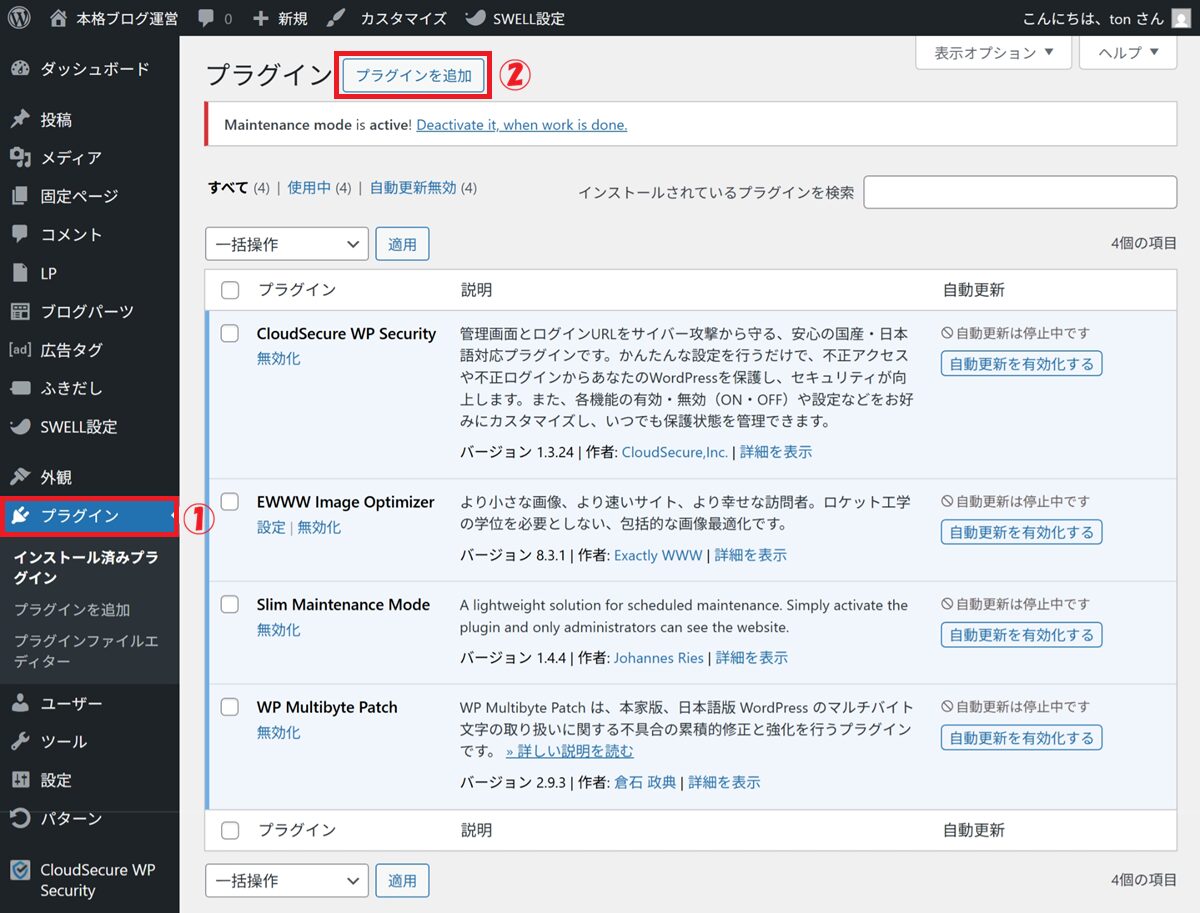Click the maintenance mode Deactivate link
Screen dimensions: 1200x913
pos(521,125)
